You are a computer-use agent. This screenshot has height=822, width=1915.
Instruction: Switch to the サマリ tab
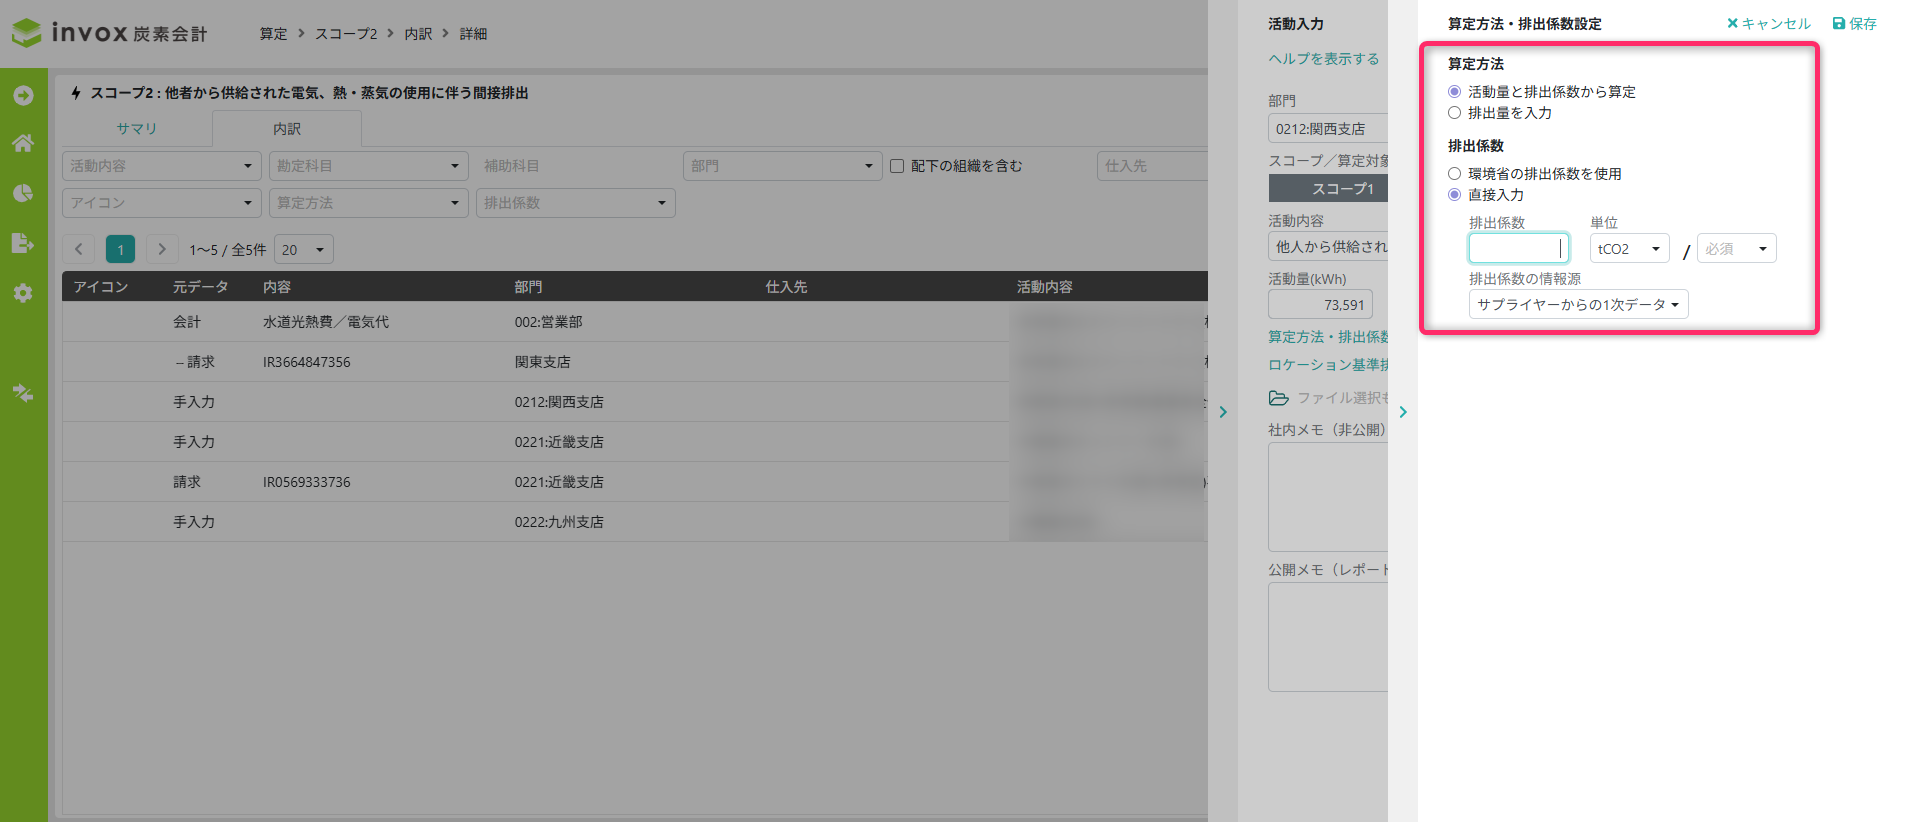(x=136, y=129)
